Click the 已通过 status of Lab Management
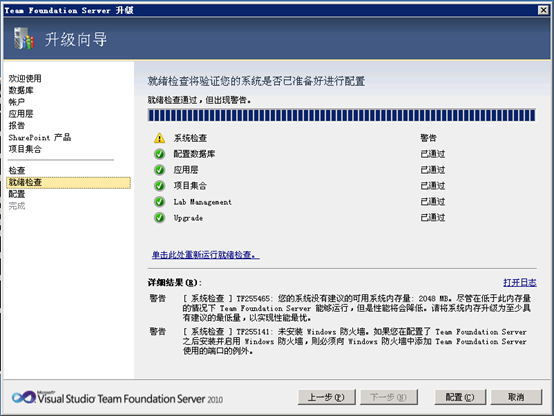Viewport: 554px width, 416px height. 433,202
